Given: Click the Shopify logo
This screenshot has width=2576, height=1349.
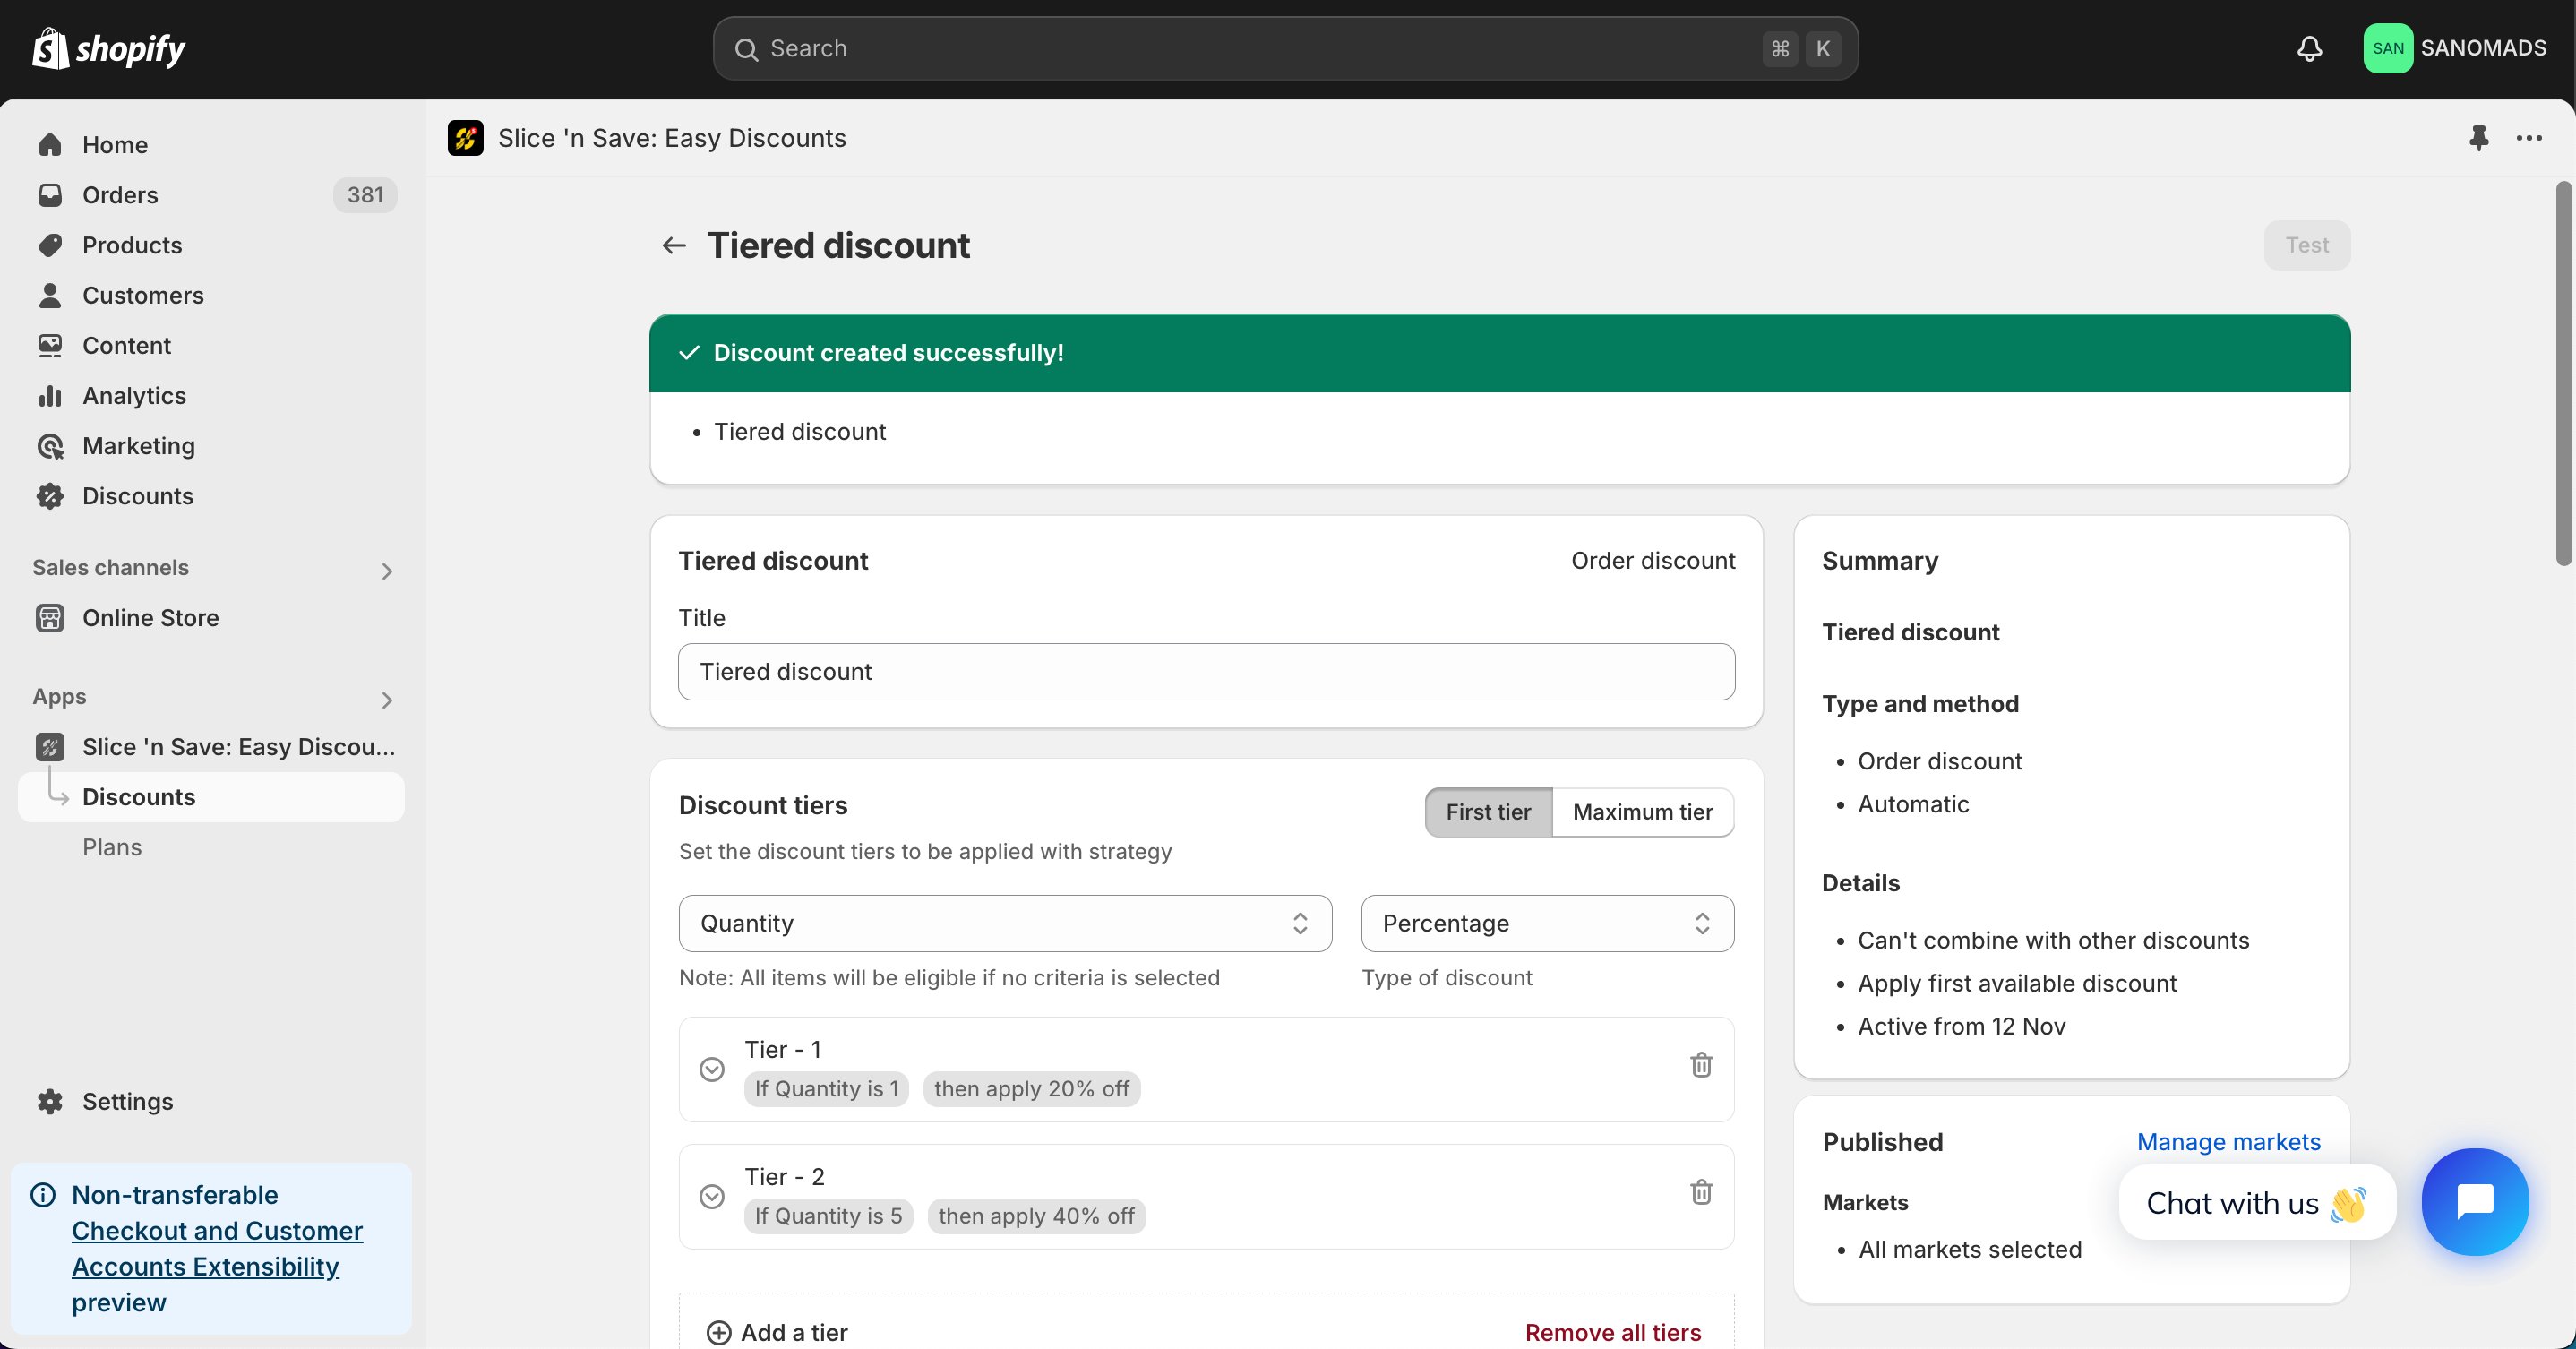Looking at the screenshot, I should pos(109,48).
